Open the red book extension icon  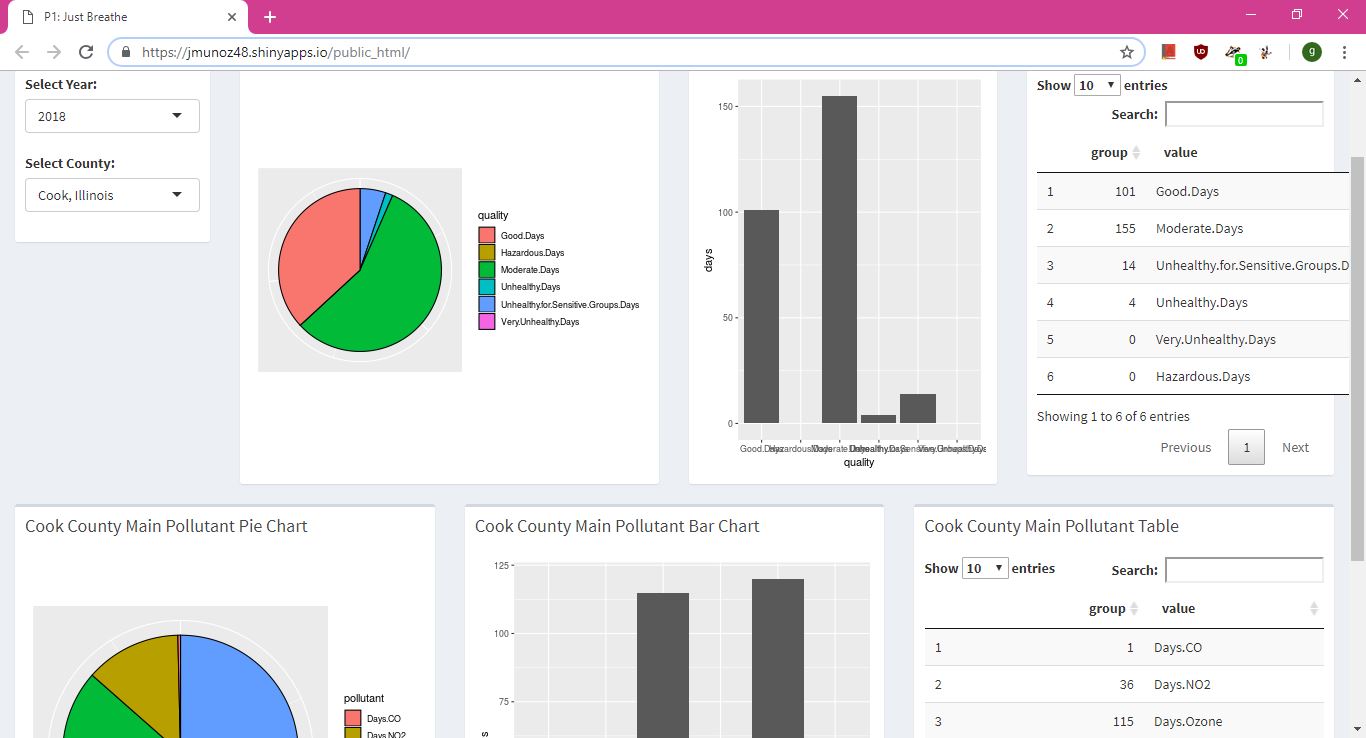coord(1168,52)
